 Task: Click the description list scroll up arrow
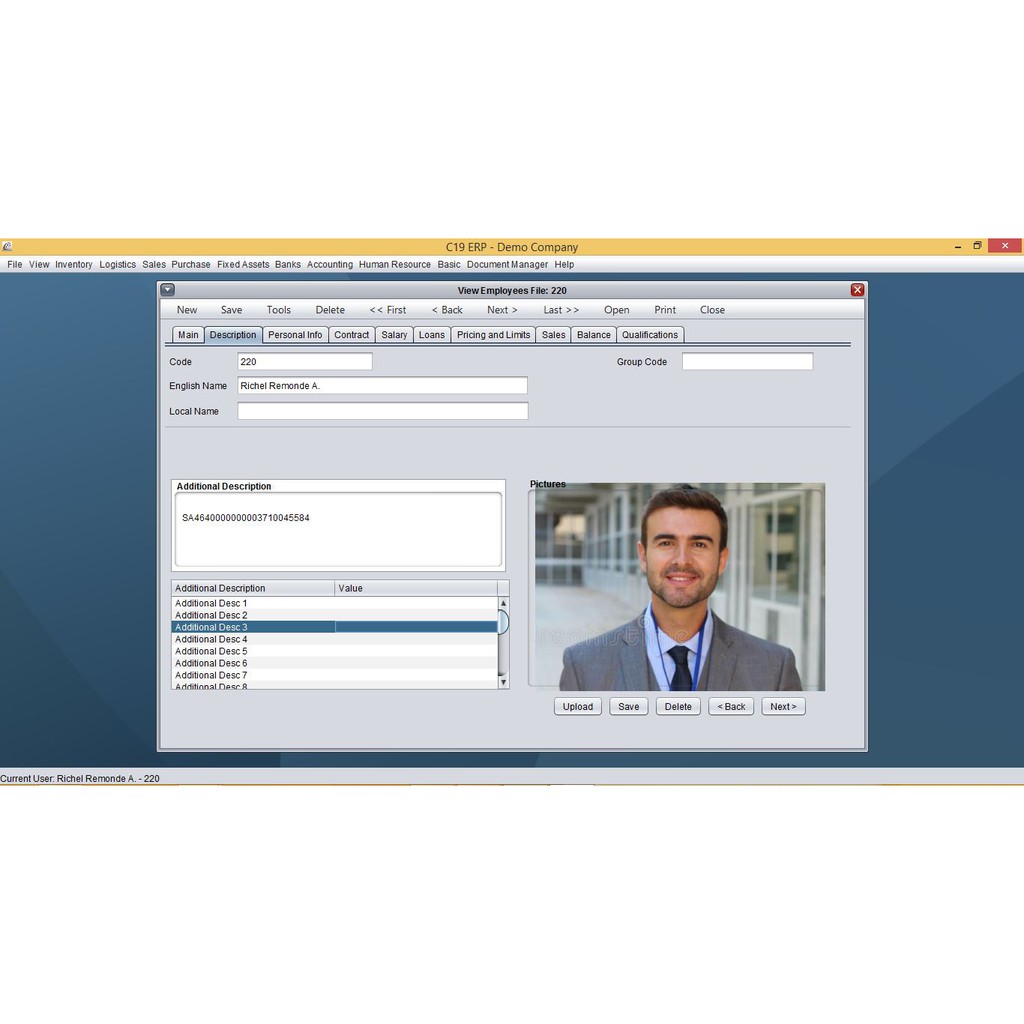(x=503, y=603)
